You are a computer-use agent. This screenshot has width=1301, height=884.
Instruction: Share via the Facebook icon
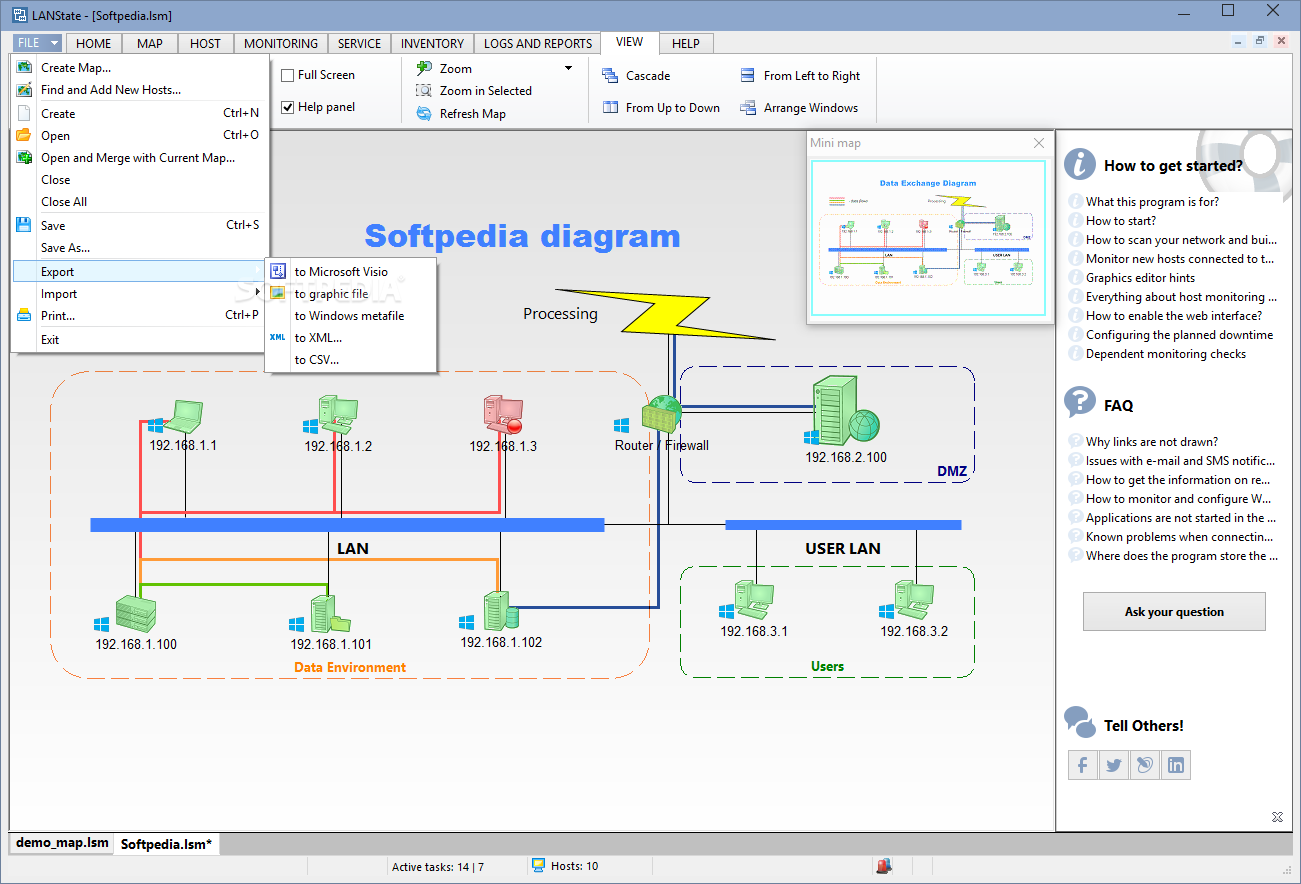click(1083, 765)
